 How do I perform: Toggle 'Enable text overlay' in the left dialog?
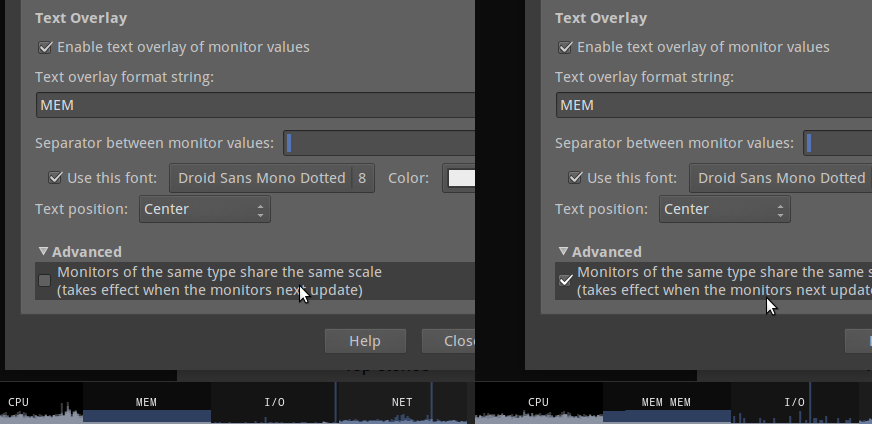click(45, 47)
